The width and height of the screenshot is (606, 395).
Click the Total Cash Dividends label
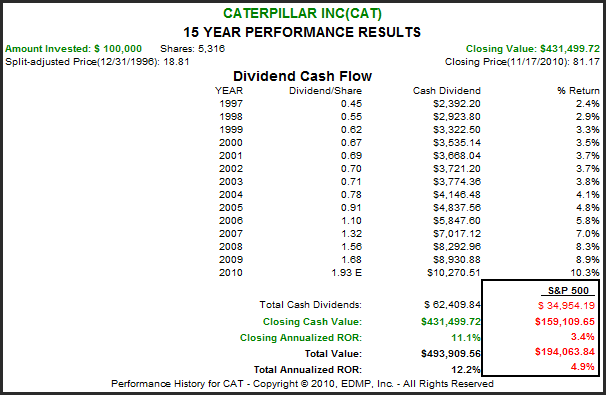coord(310,305)
